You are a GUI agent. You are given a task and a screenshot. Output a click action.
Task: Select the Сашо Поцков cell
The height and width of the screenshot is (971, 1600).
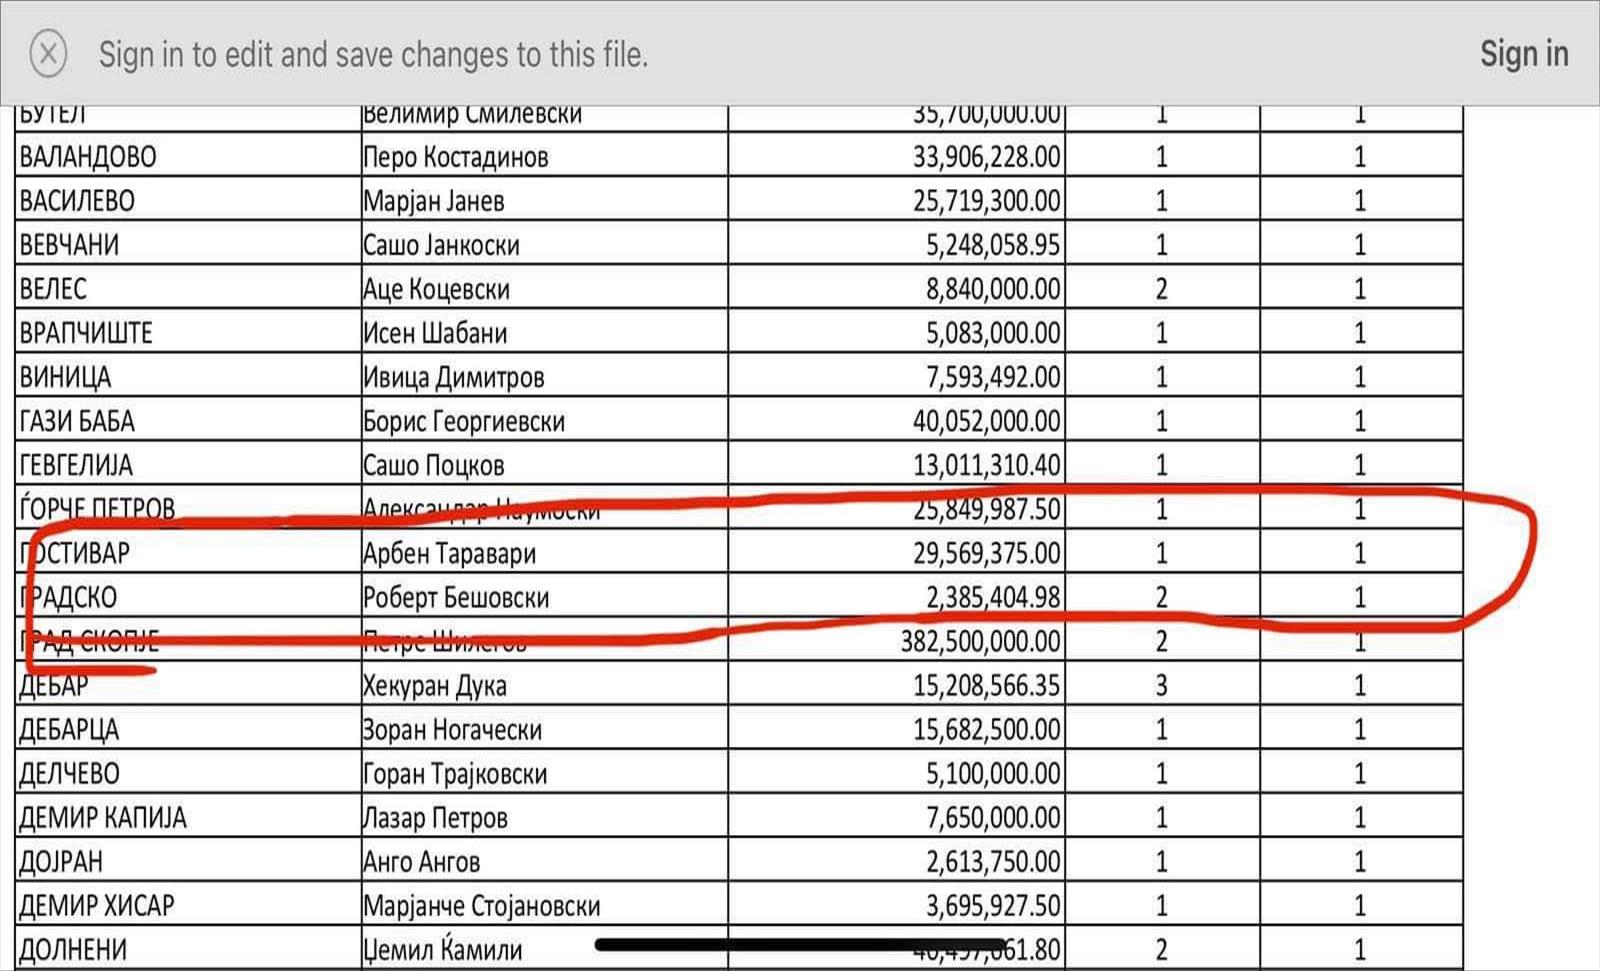(x=544, y=464)
